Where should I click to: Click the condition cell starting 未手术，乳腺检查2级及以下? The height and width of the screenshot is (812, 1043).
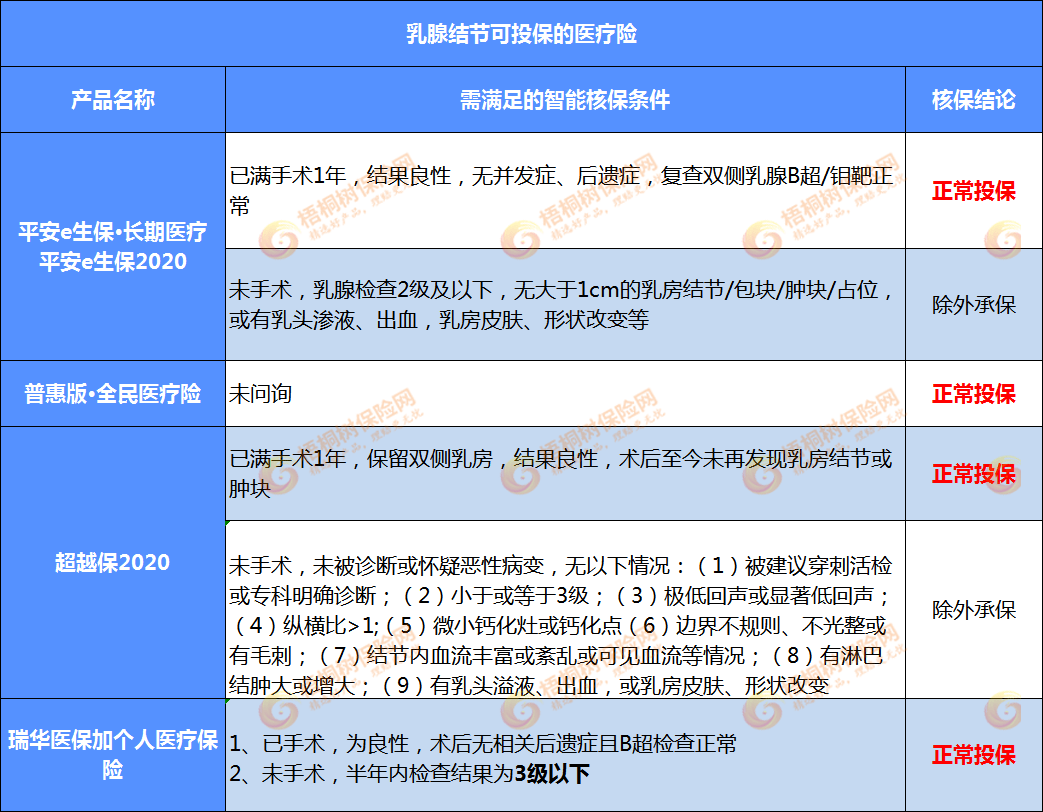[565, 305]
